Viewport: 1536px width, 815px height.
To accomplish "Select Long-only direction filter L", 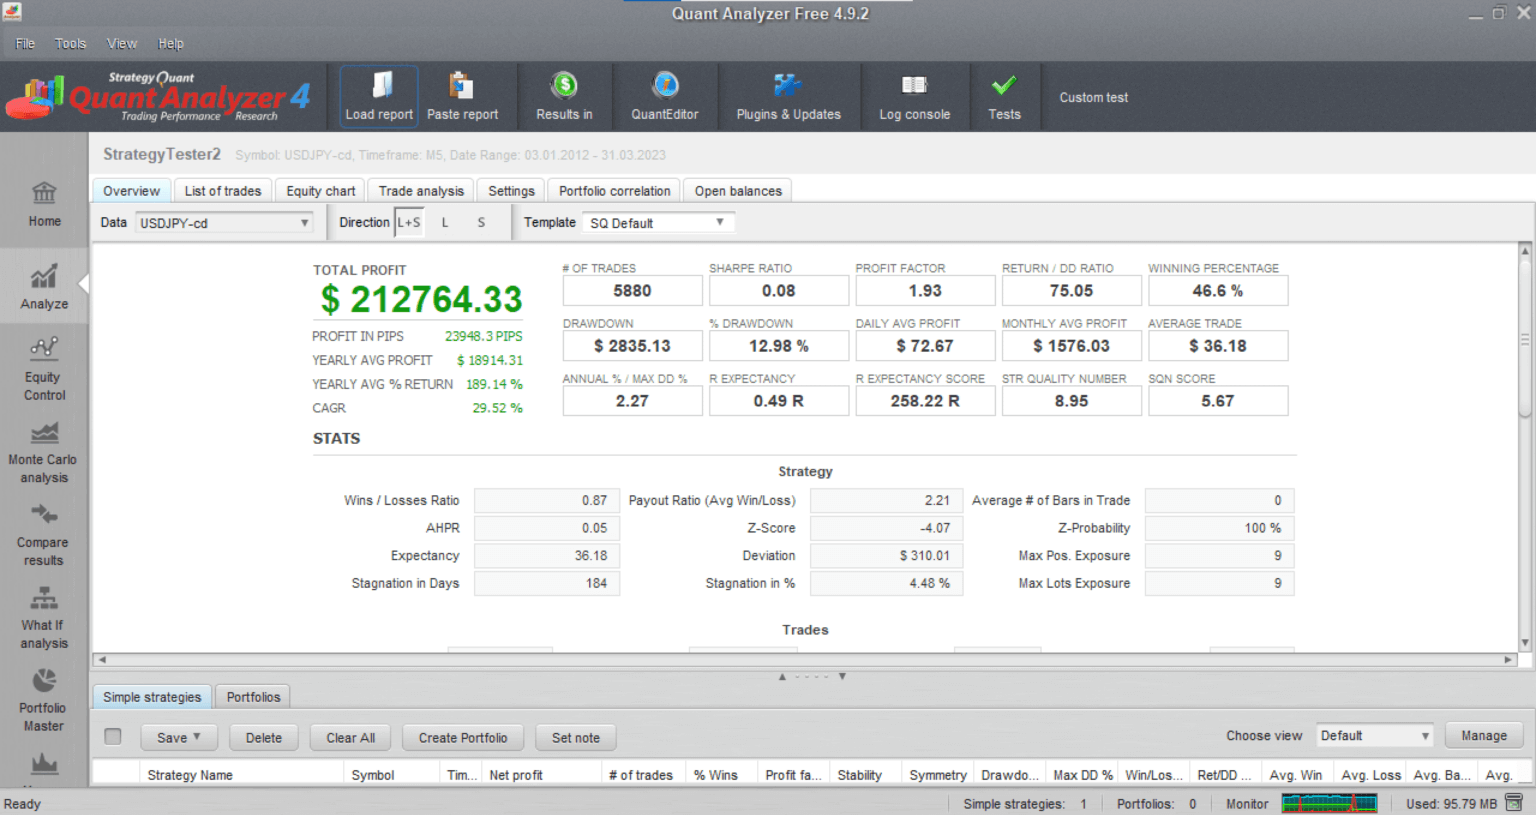I will pyautogui.click(x=444, y=222).
